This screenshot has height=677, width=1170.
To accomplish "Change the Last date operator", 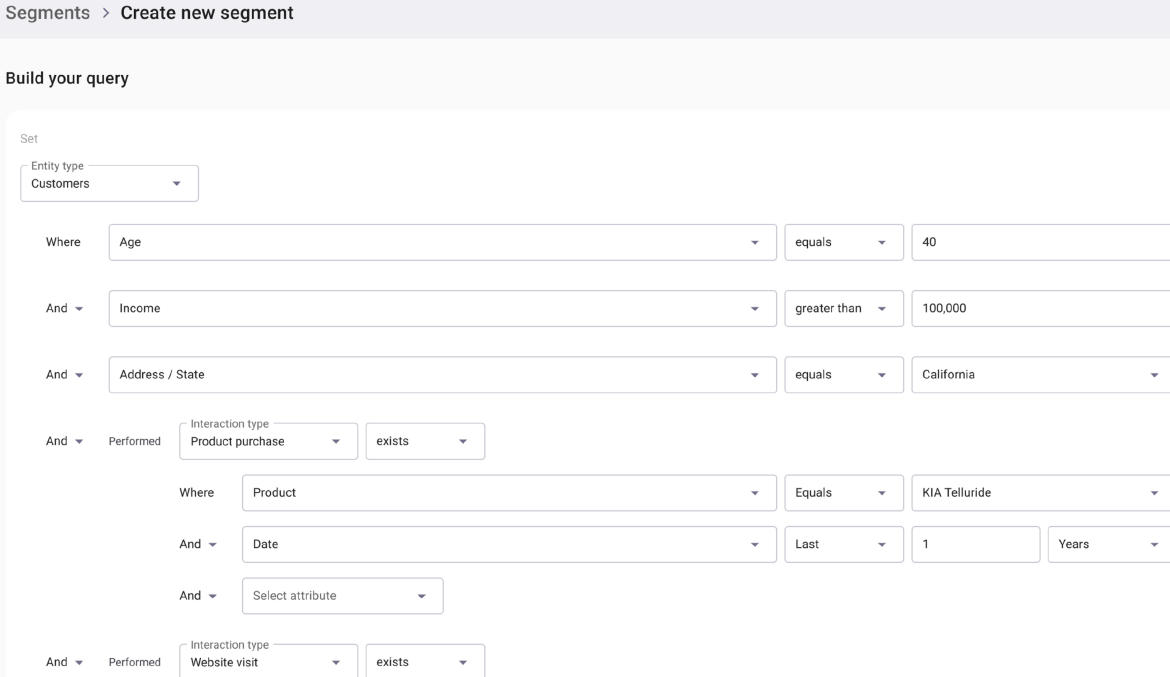I will (x=843, y=545).
